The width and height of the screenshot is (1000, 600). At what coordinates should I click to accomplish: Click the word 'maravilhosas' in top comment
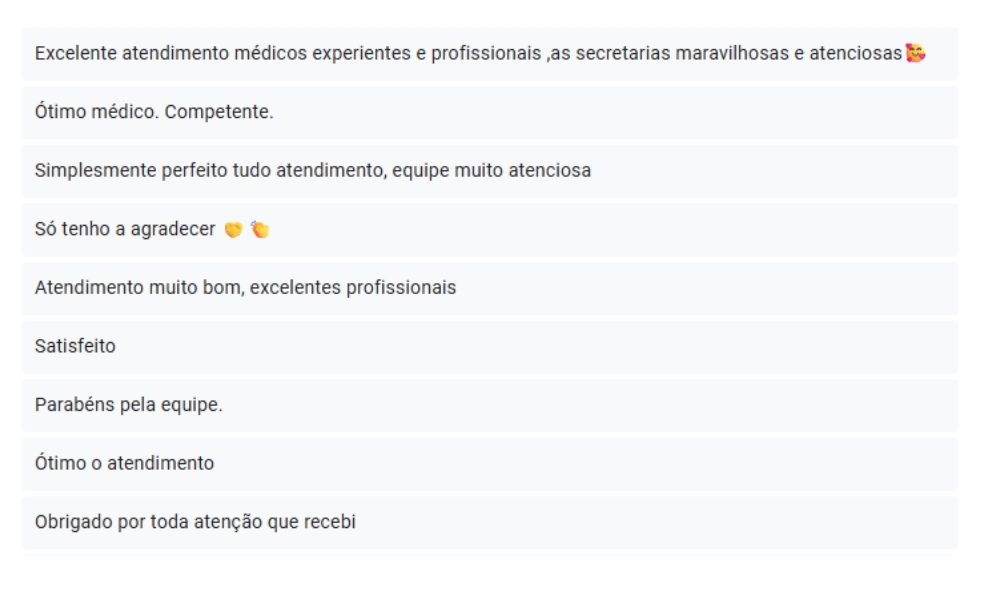[x=732, y=53]
